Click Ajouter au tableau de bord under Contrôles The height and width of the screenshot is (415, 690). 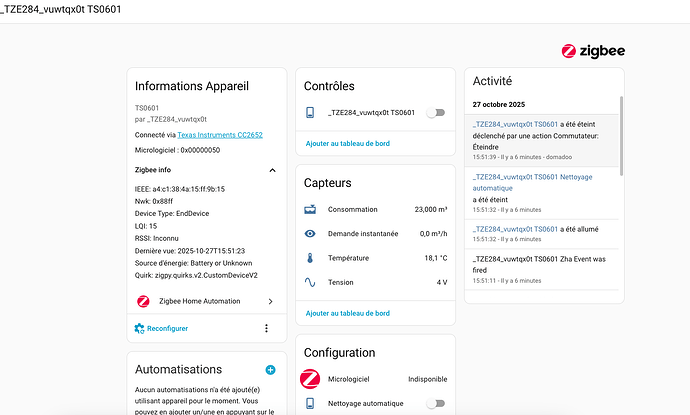pyautogui.click(x=346, y=145)
